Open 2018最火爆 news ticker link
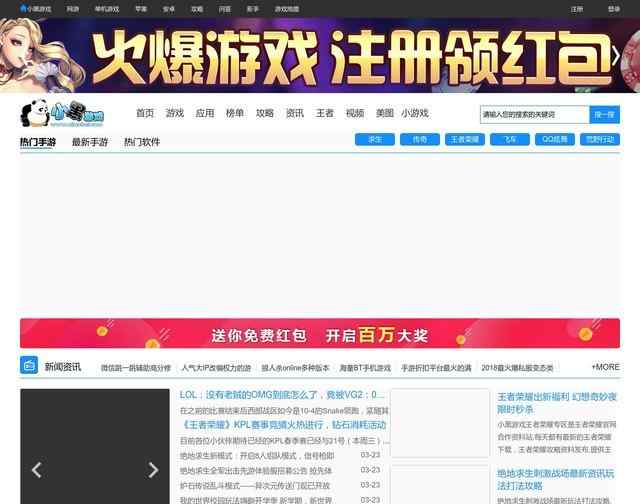The image size is (640, 504). (517, 368)
